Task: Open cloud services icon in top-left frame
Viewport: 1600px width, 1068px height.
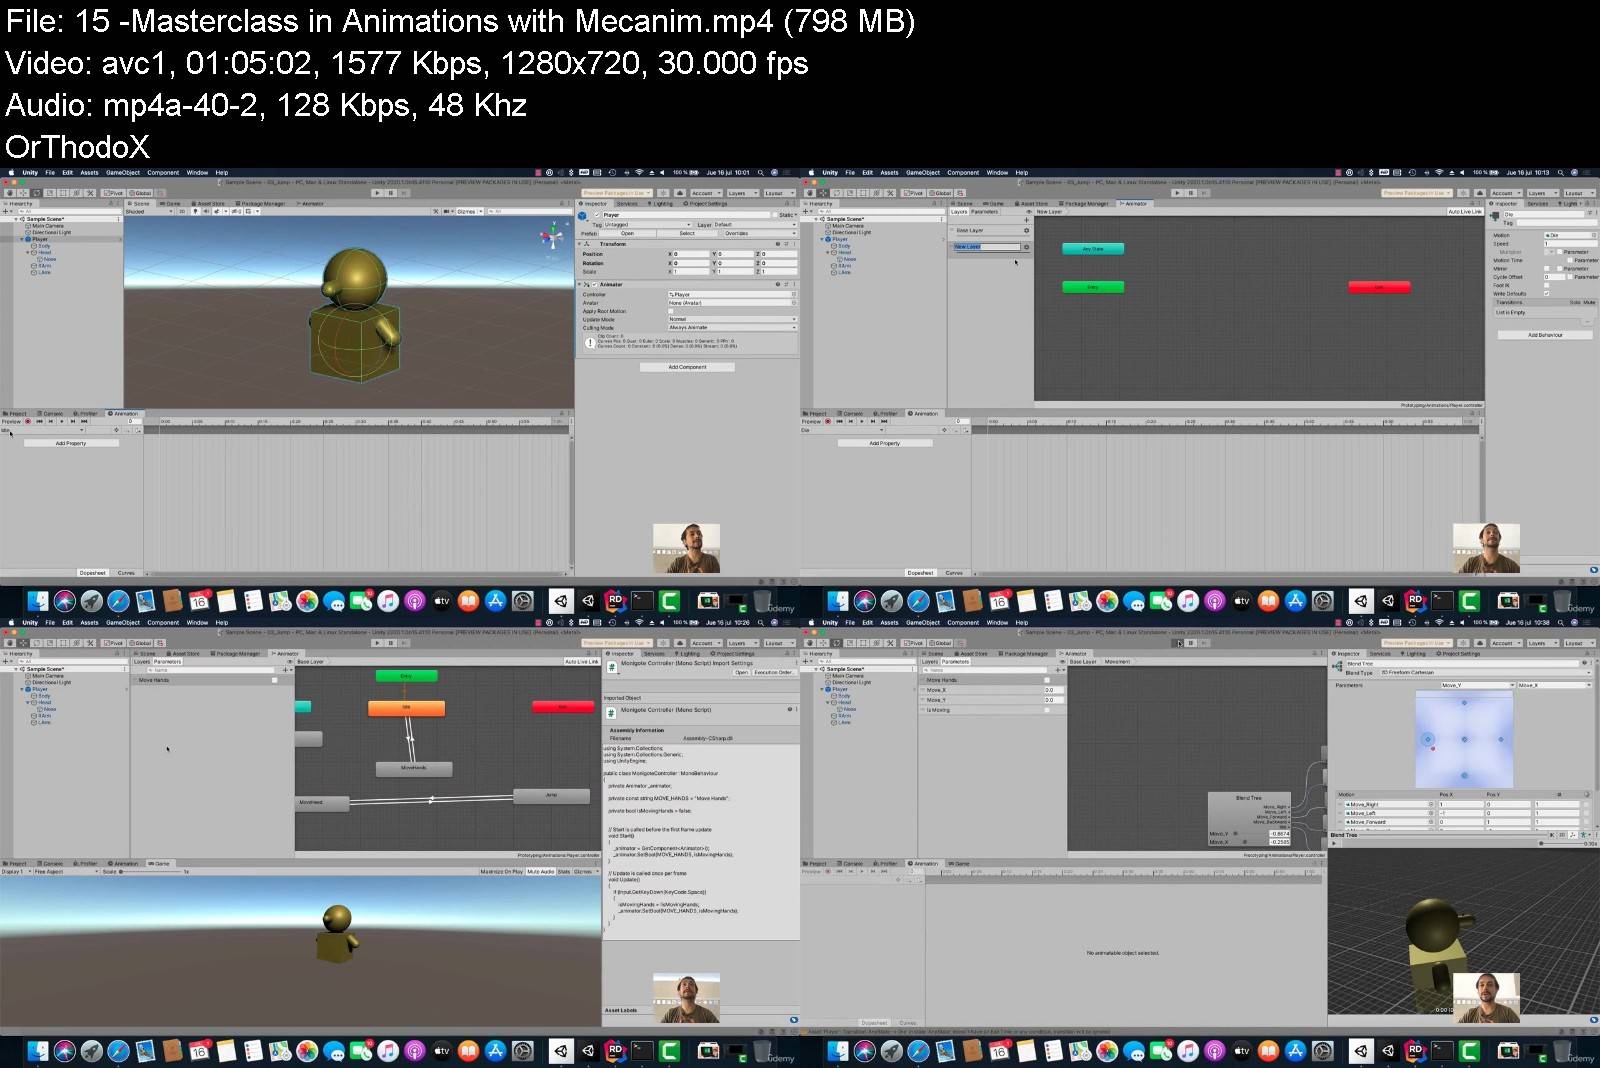Action: pos(680,193)
